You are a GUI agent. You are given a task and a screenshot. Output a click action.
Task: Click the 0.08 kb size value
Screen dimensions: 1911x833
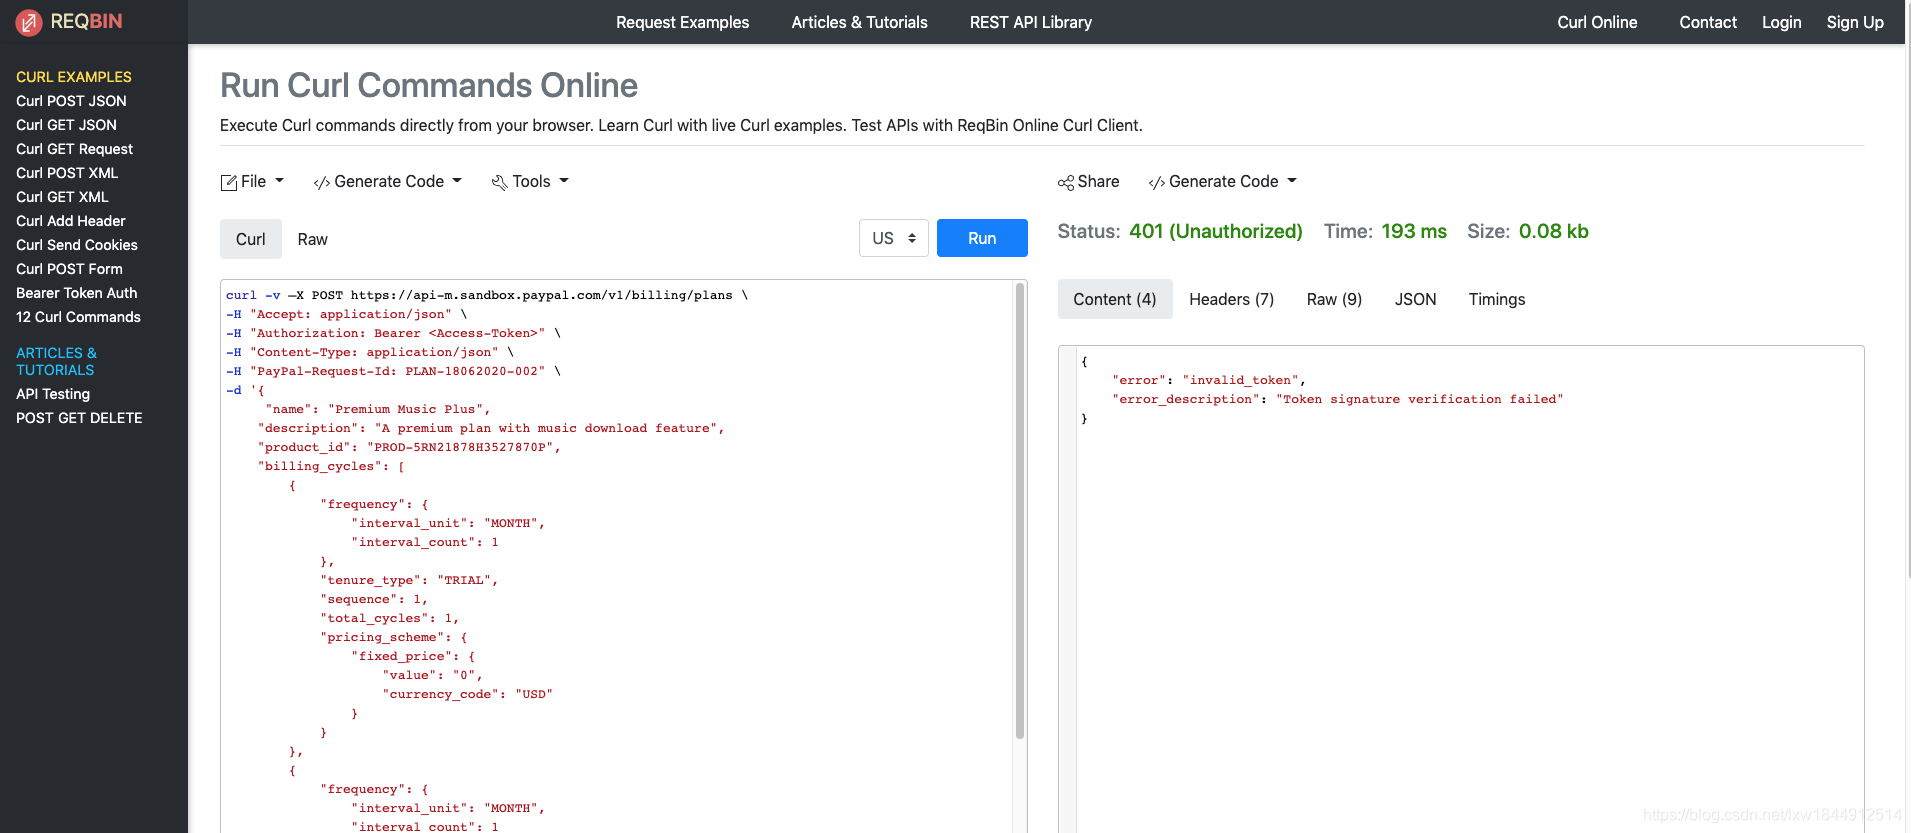coord(1554,231)
